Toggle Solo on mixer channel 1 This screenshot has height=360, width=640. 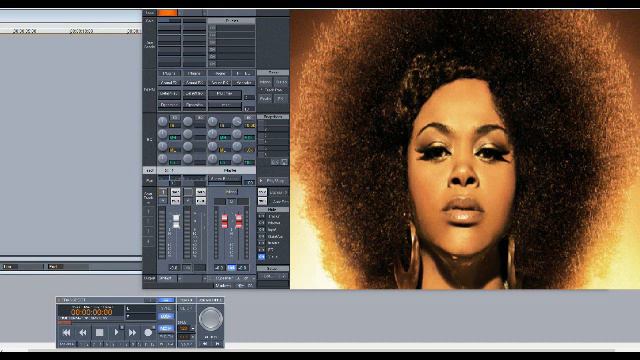[x=176, y=192]
